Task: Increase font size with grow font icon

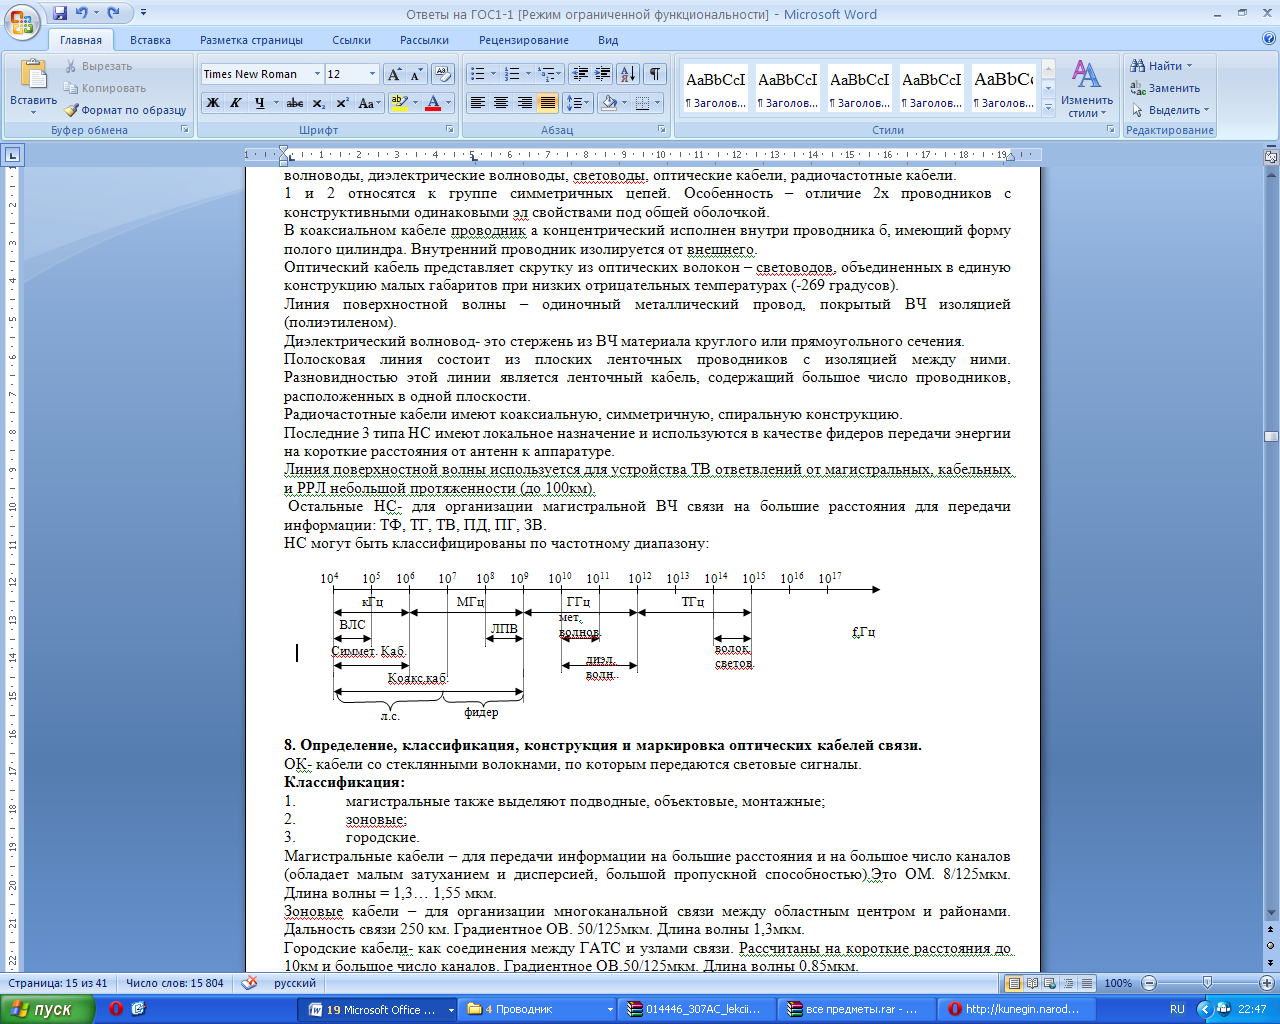Action: (x=394, y=74)
